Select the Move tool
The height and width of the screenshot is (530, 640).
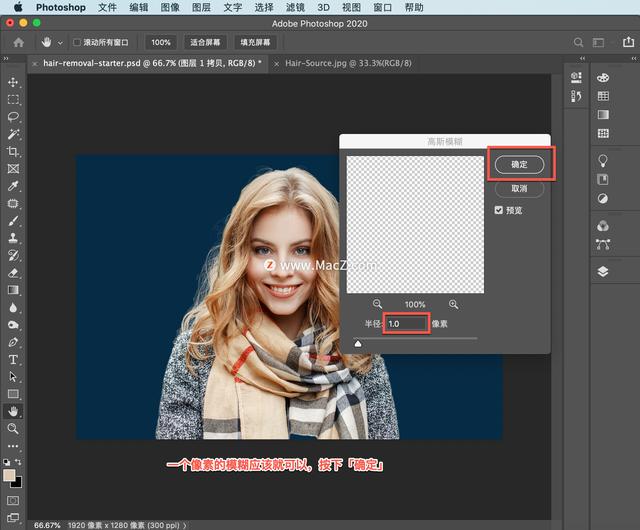13,82
